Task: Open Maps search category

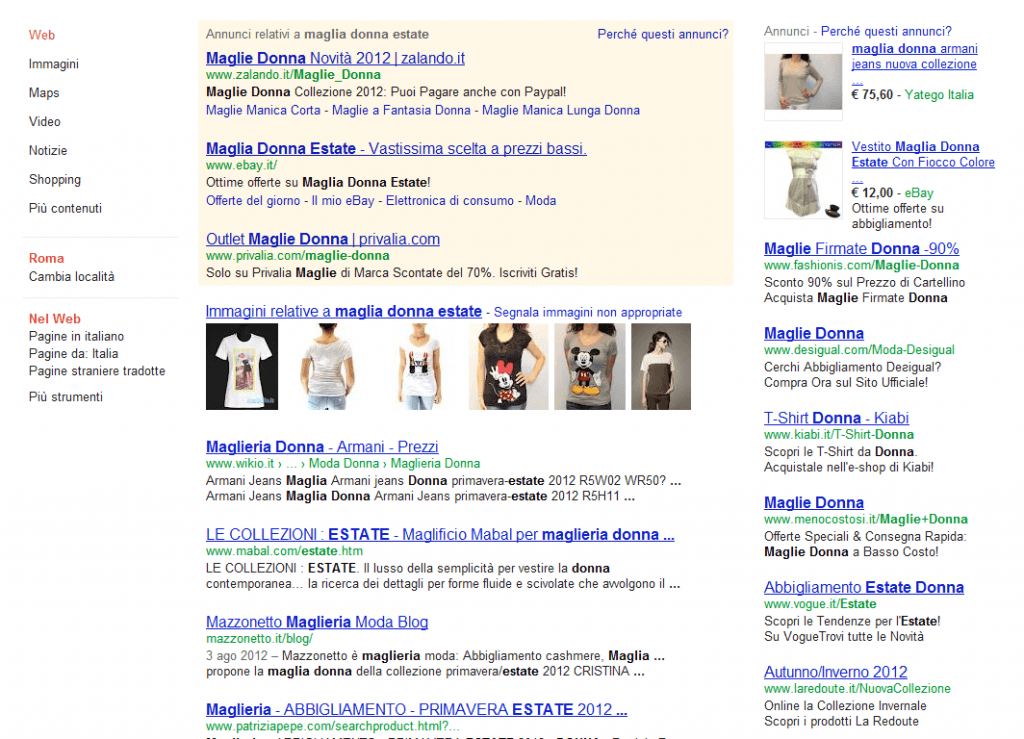Action: click(44, 93)
